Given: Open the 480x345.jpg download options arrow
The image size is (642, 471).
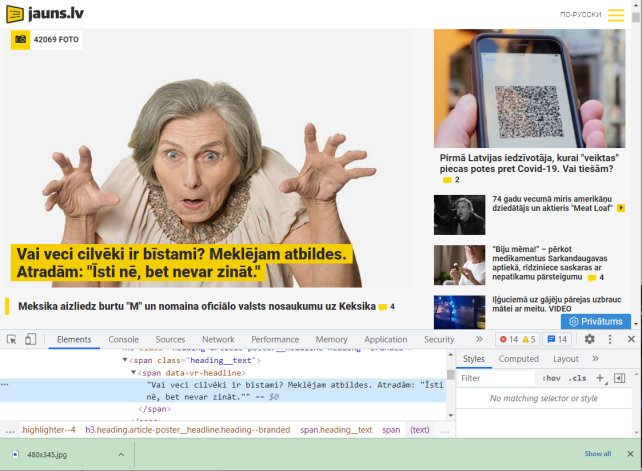Looking at the screenshot, I should click(121, 454).
